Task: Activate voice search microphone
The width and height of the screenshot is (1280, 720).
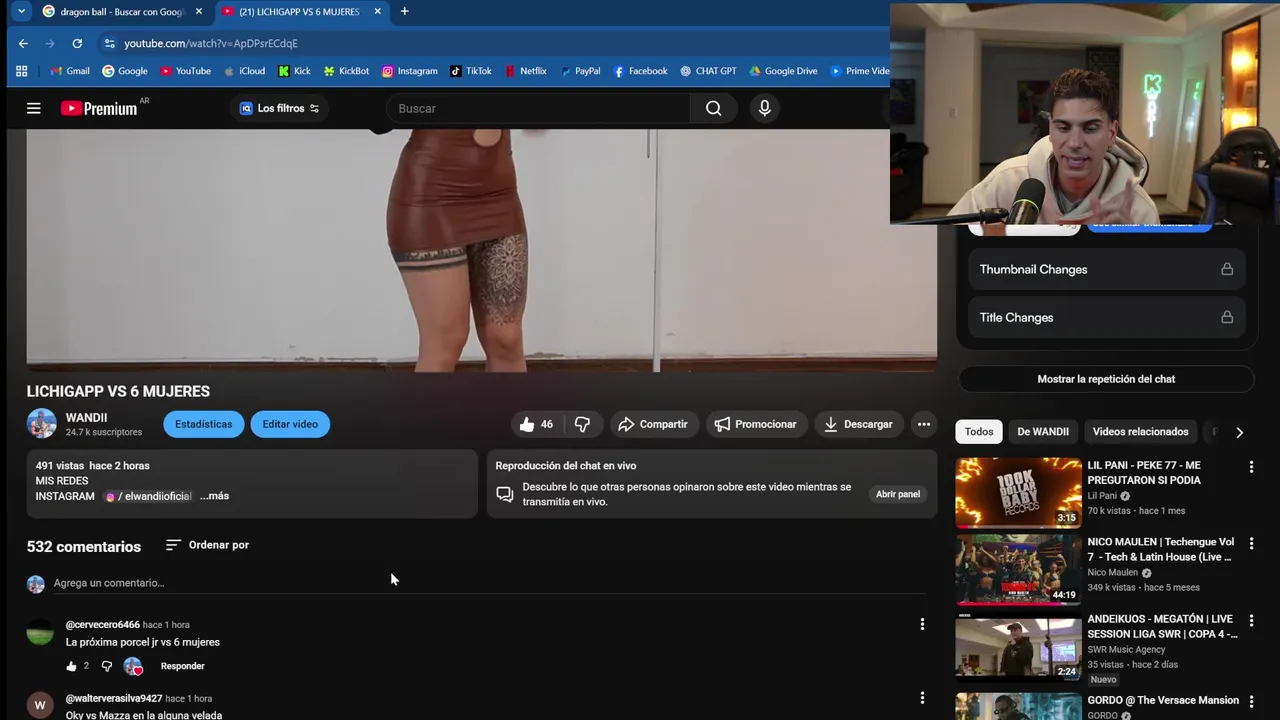Action: (764, 108)
